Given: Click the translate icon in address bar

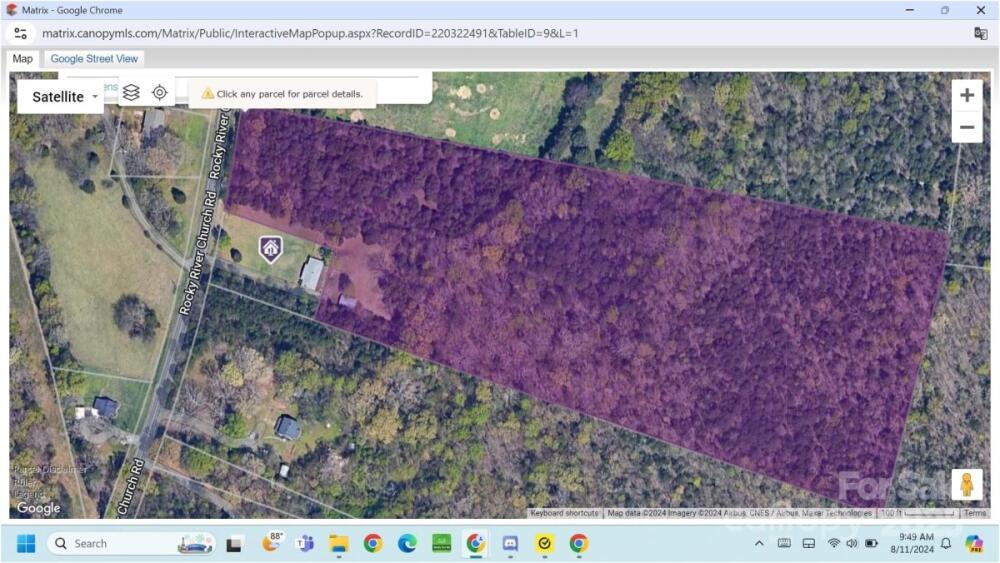Looking at the screenshot, I should click(x=980, y=33).
